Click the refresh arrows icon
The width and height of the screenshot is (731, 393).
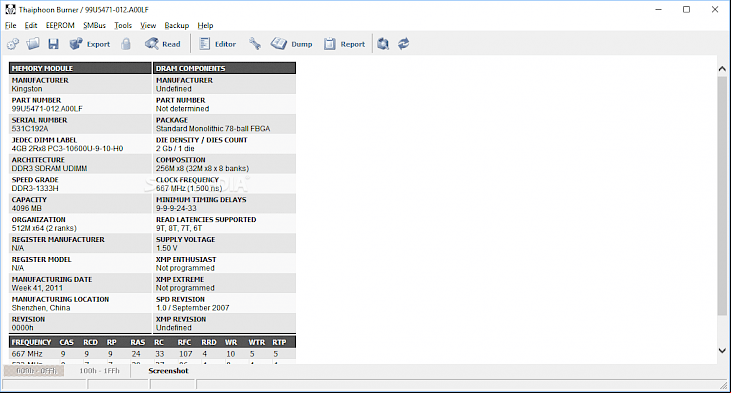coord(404,44)
